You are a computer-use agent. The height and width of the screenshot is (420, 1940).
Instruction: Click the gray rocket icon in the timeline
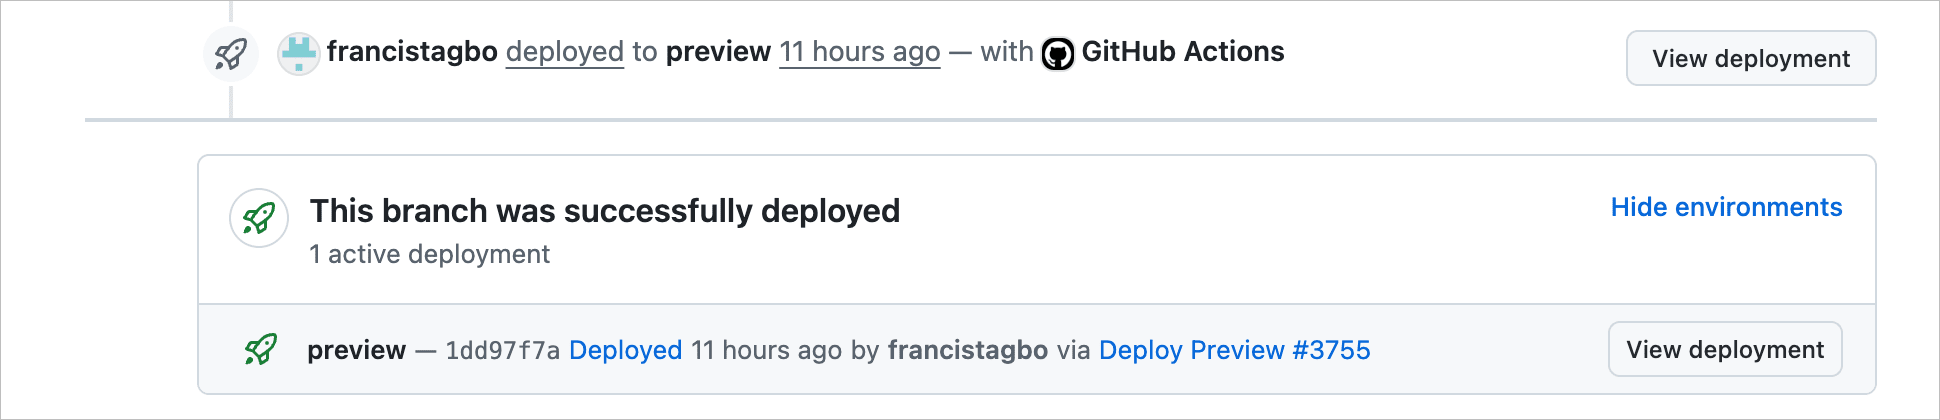tap(231, 54)
